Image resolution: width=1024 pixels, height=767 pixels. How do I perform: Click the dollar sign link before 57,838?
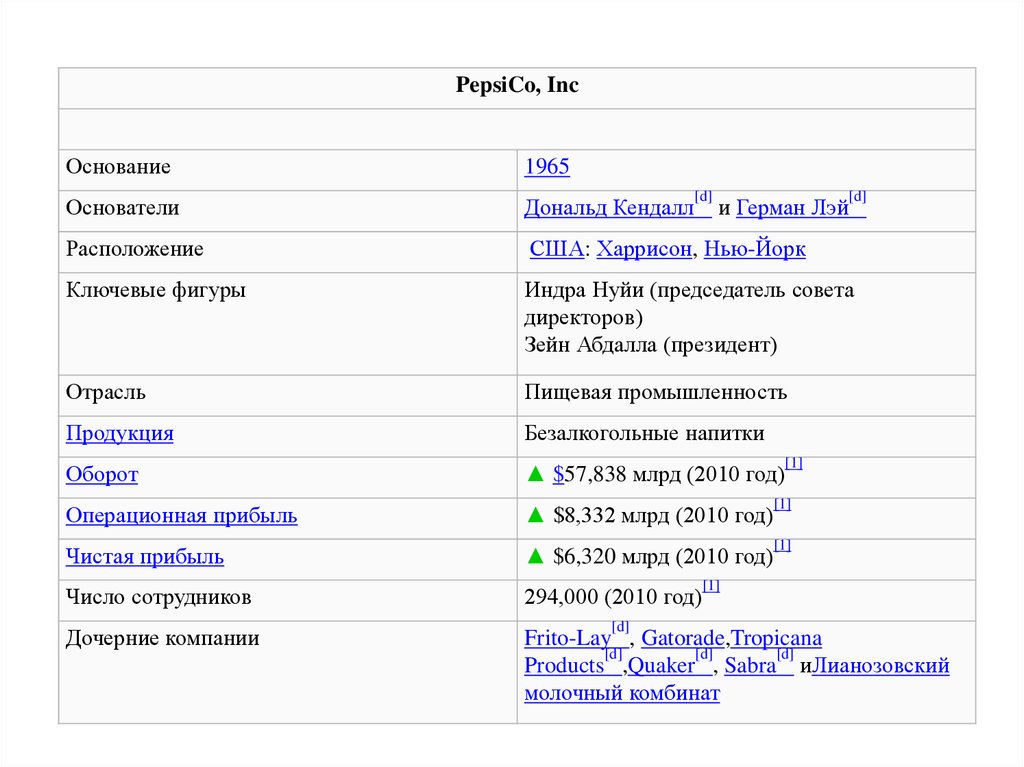(558, 475)
